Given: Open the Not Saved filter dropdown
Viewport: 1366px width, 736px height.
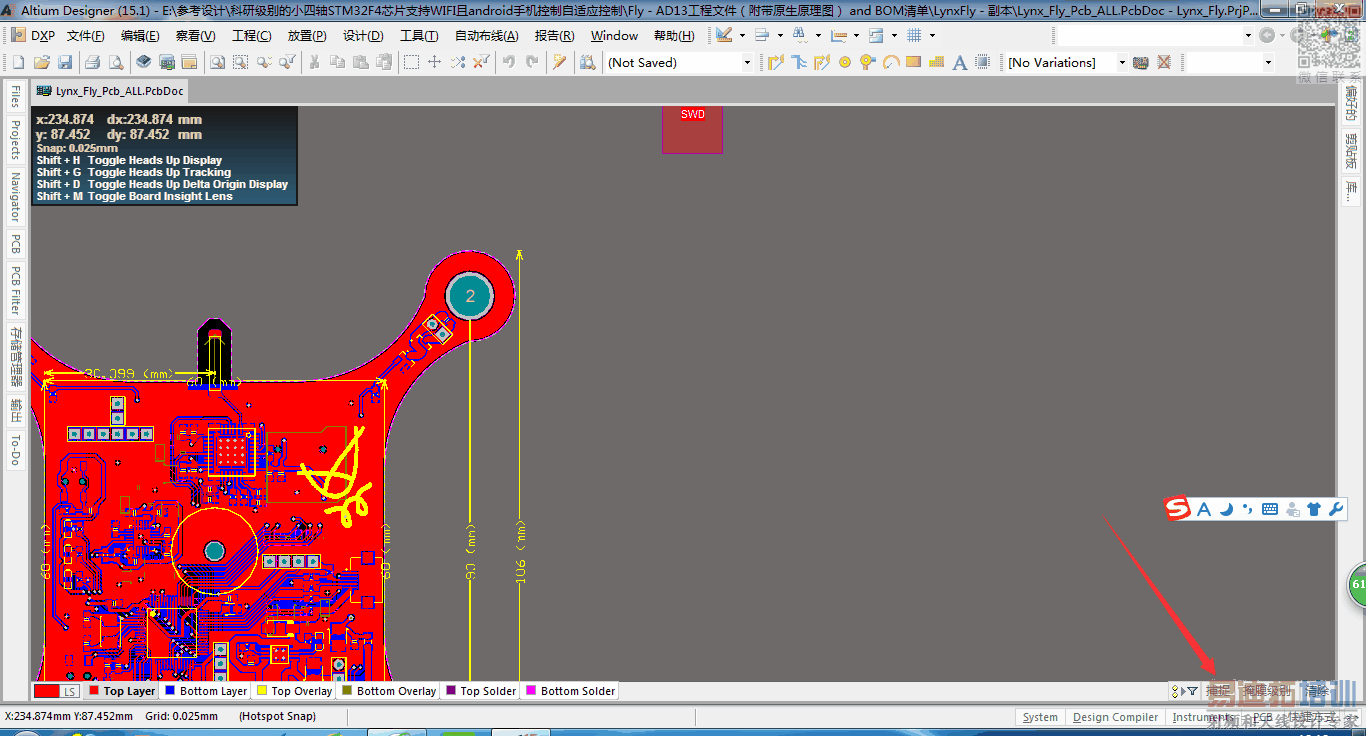Looking at the screenshot, I should tap(746, 62).
